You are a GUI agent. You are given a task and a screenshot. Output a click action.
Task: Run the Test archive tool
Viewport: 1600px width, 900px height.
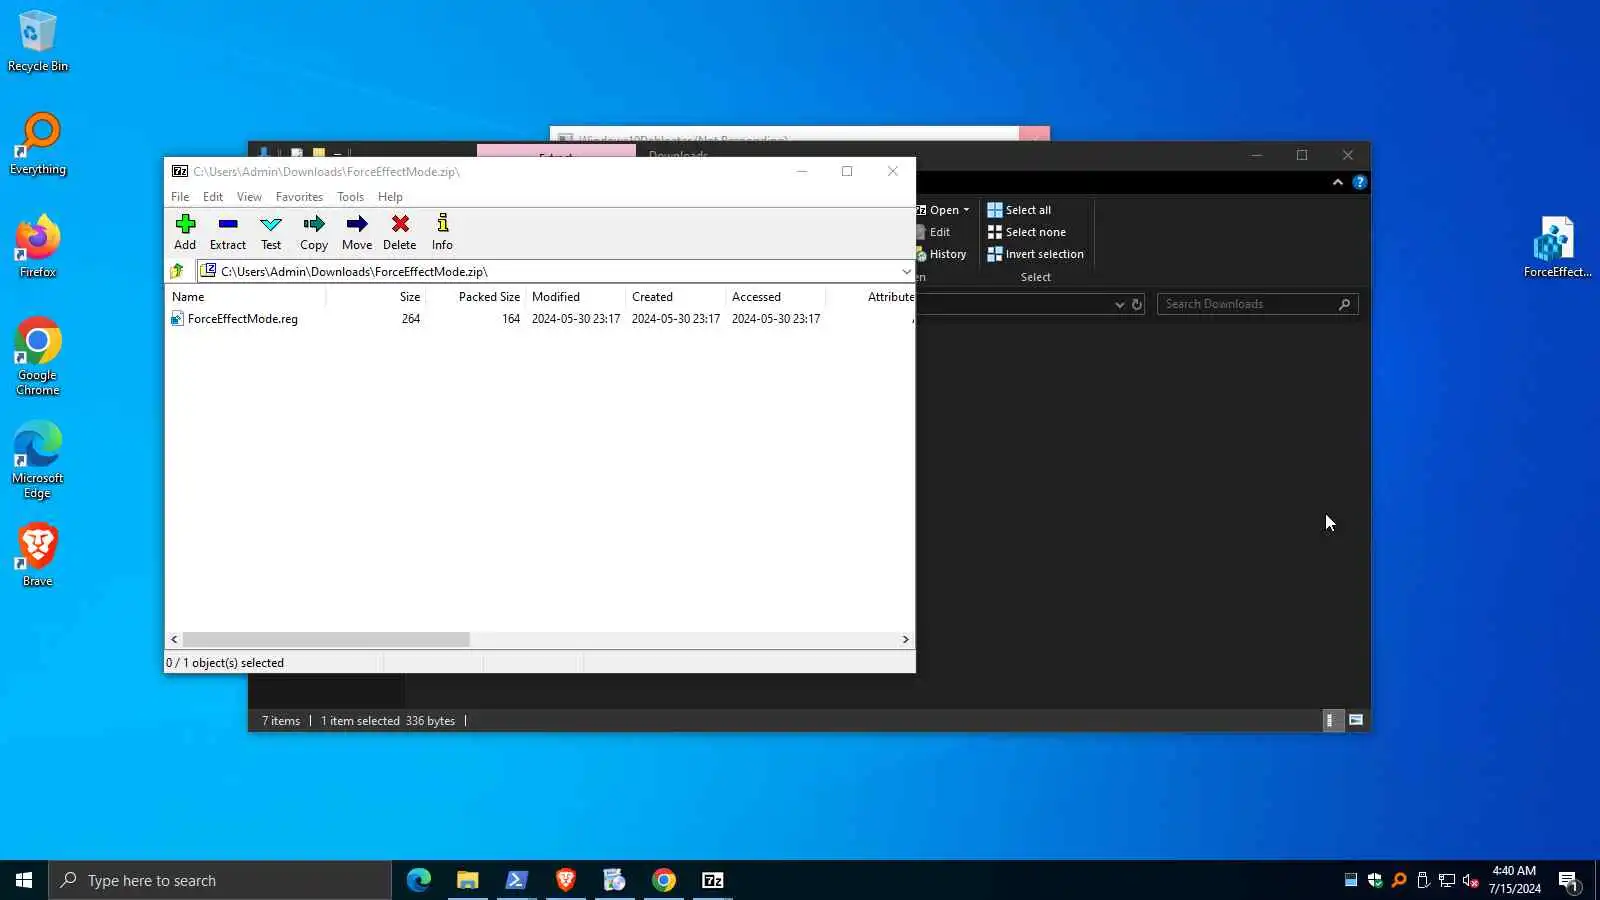[x=271, y=232]
